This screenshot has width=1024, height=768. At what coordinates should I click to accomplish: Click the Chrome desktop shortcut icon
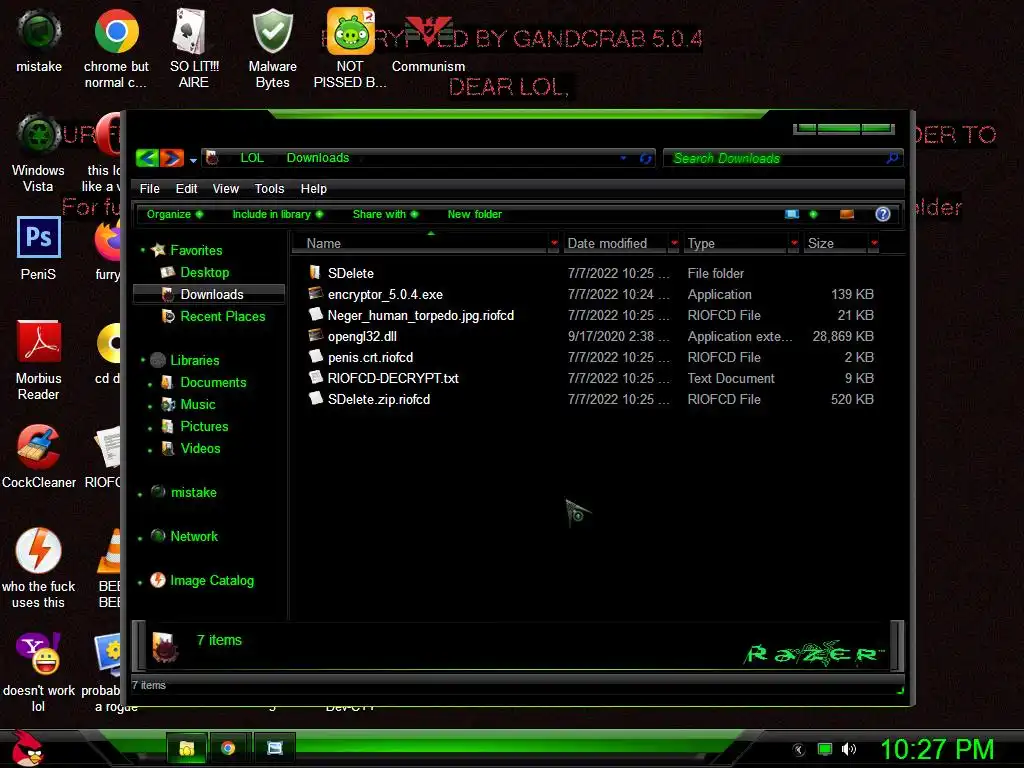pos(116,31)
